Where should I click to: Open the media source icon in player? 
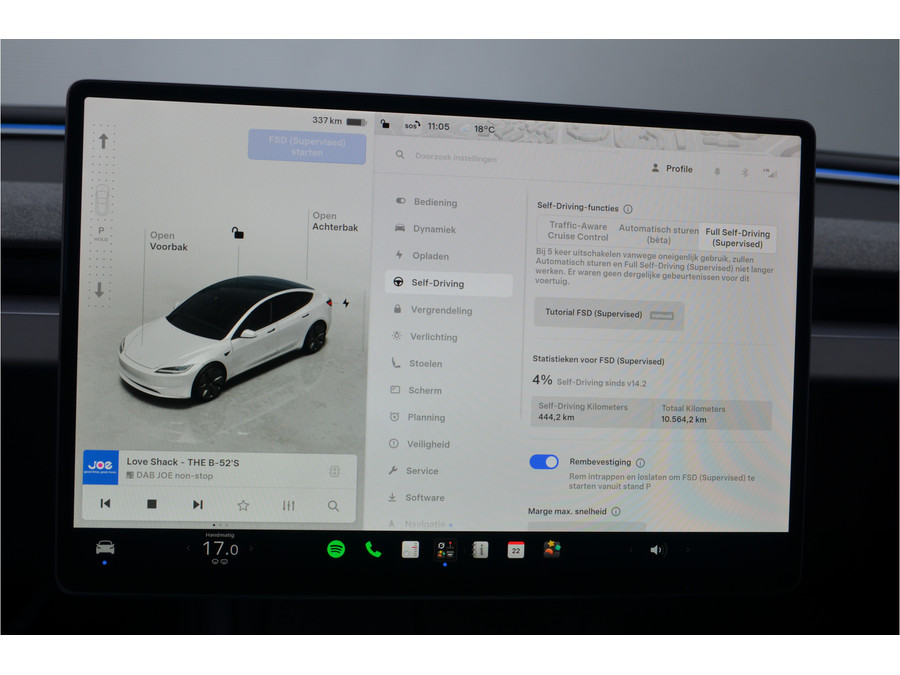(x=335, y=471)
